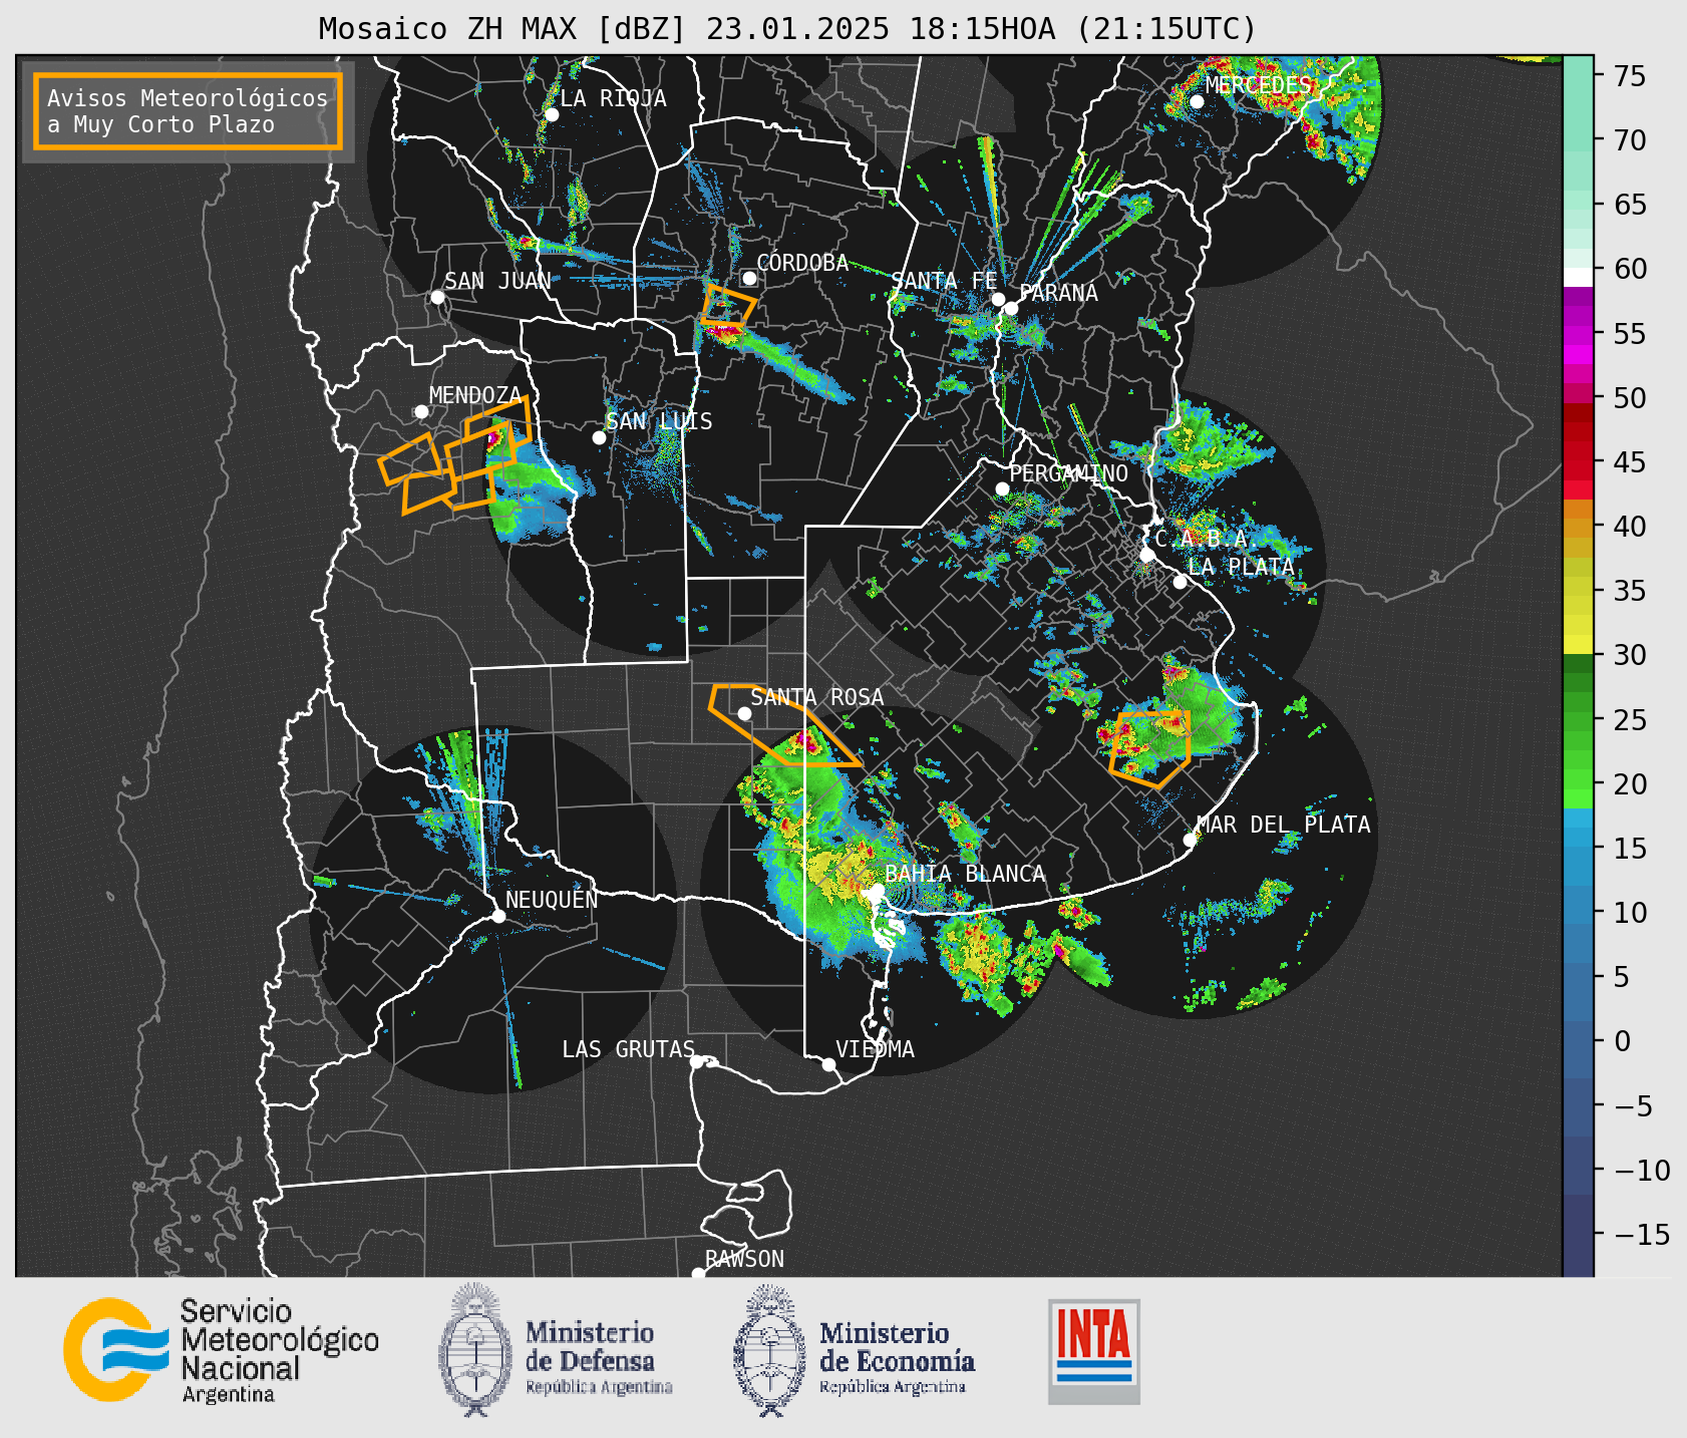The height and width of the screenshot is (1438, 1687).
Task: Click the white dot marking Mendoza
Action: pos(421,412)
